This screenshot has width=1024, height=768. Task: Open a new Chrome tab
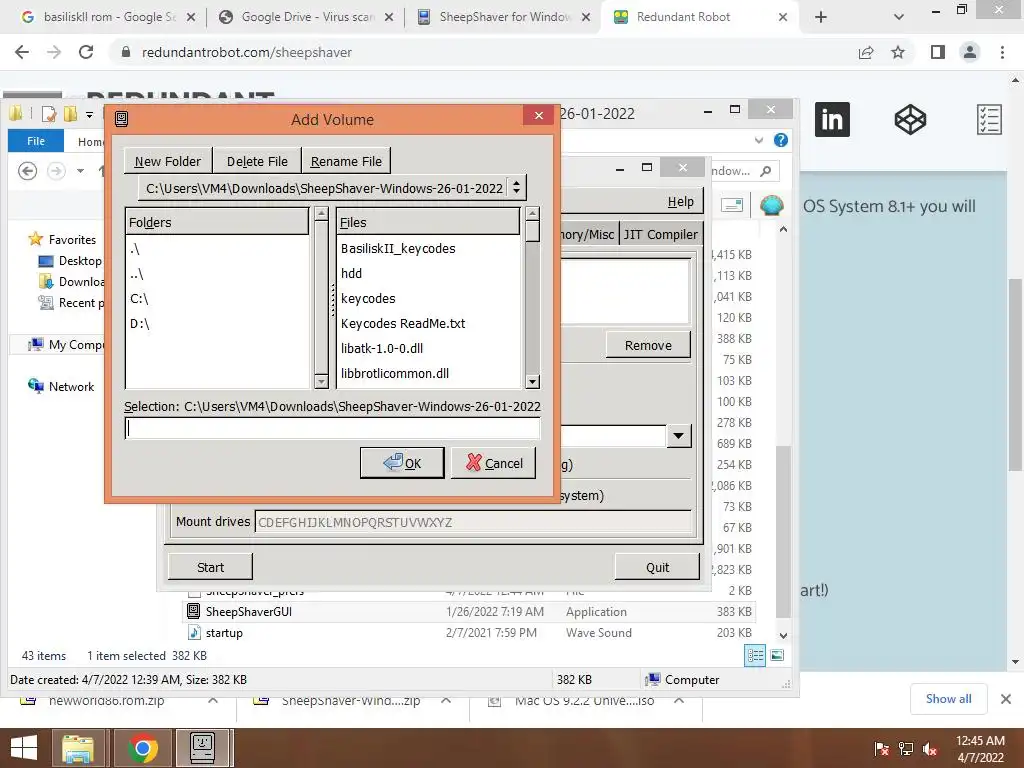click(821, 18)
